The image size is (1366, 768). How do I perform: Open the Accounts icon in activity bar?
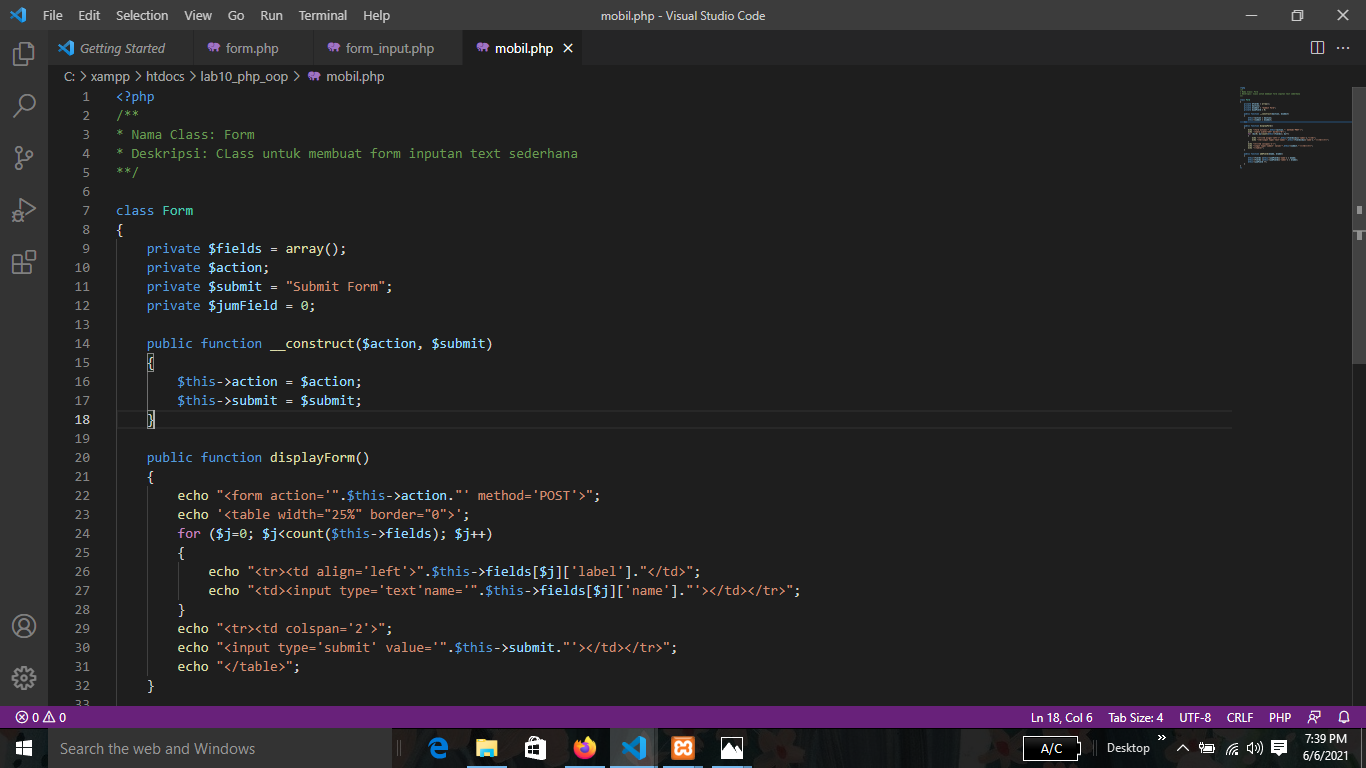23,628
